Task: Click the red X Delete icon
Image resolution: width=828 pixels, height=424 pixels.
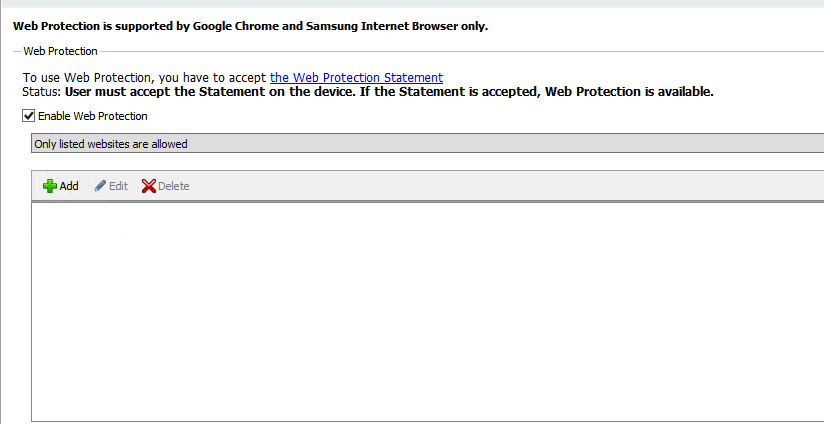Action: tap(149, 186)
